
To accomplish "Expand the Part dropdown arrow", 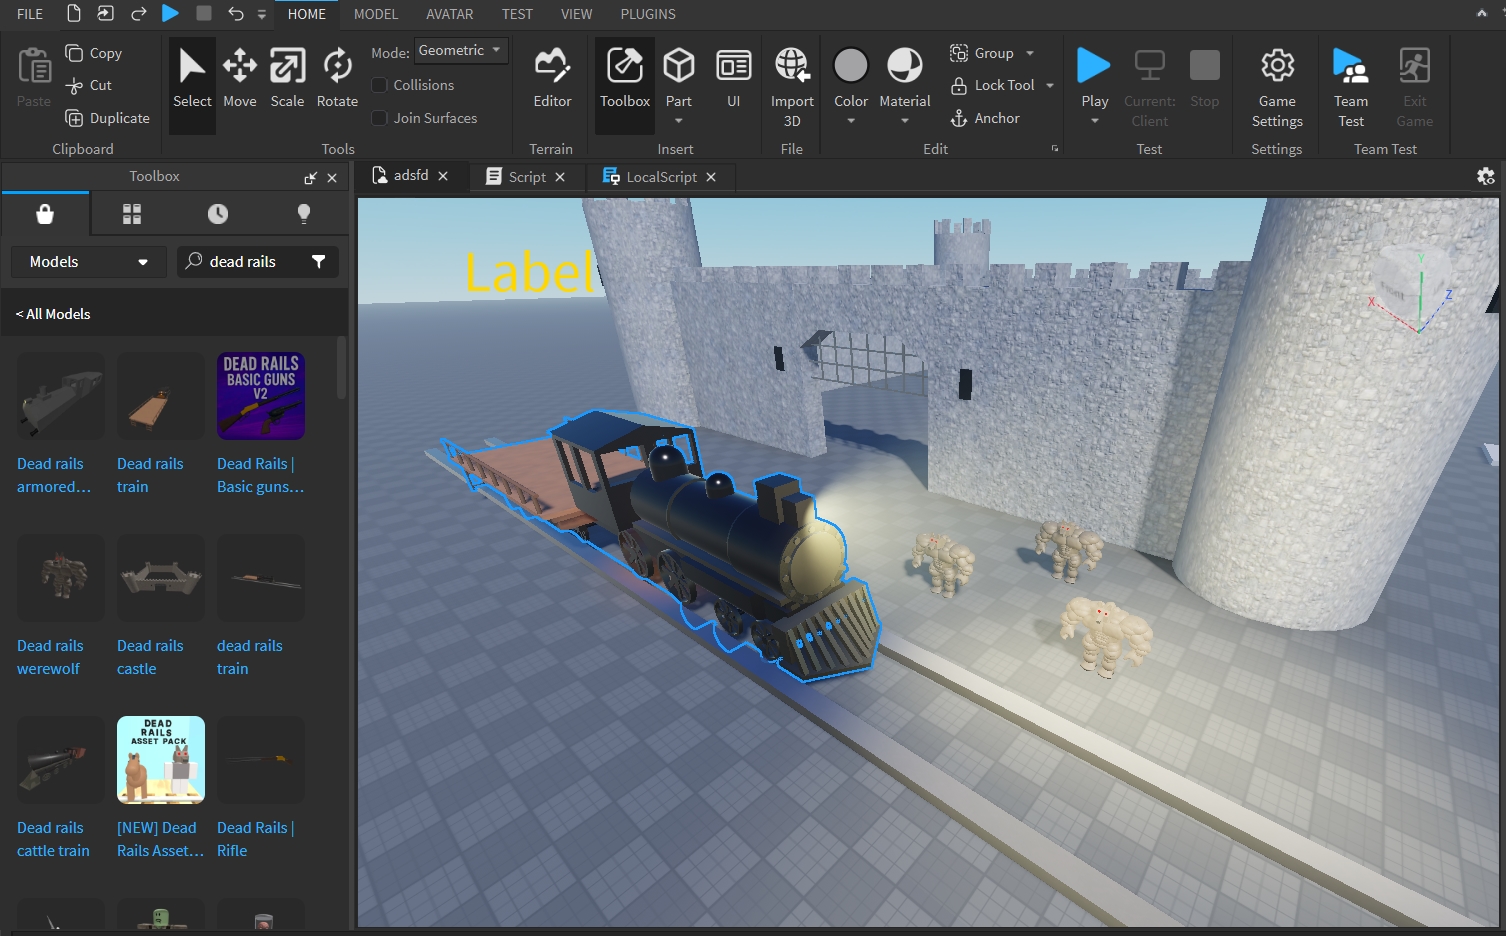I will coord(679,122).
